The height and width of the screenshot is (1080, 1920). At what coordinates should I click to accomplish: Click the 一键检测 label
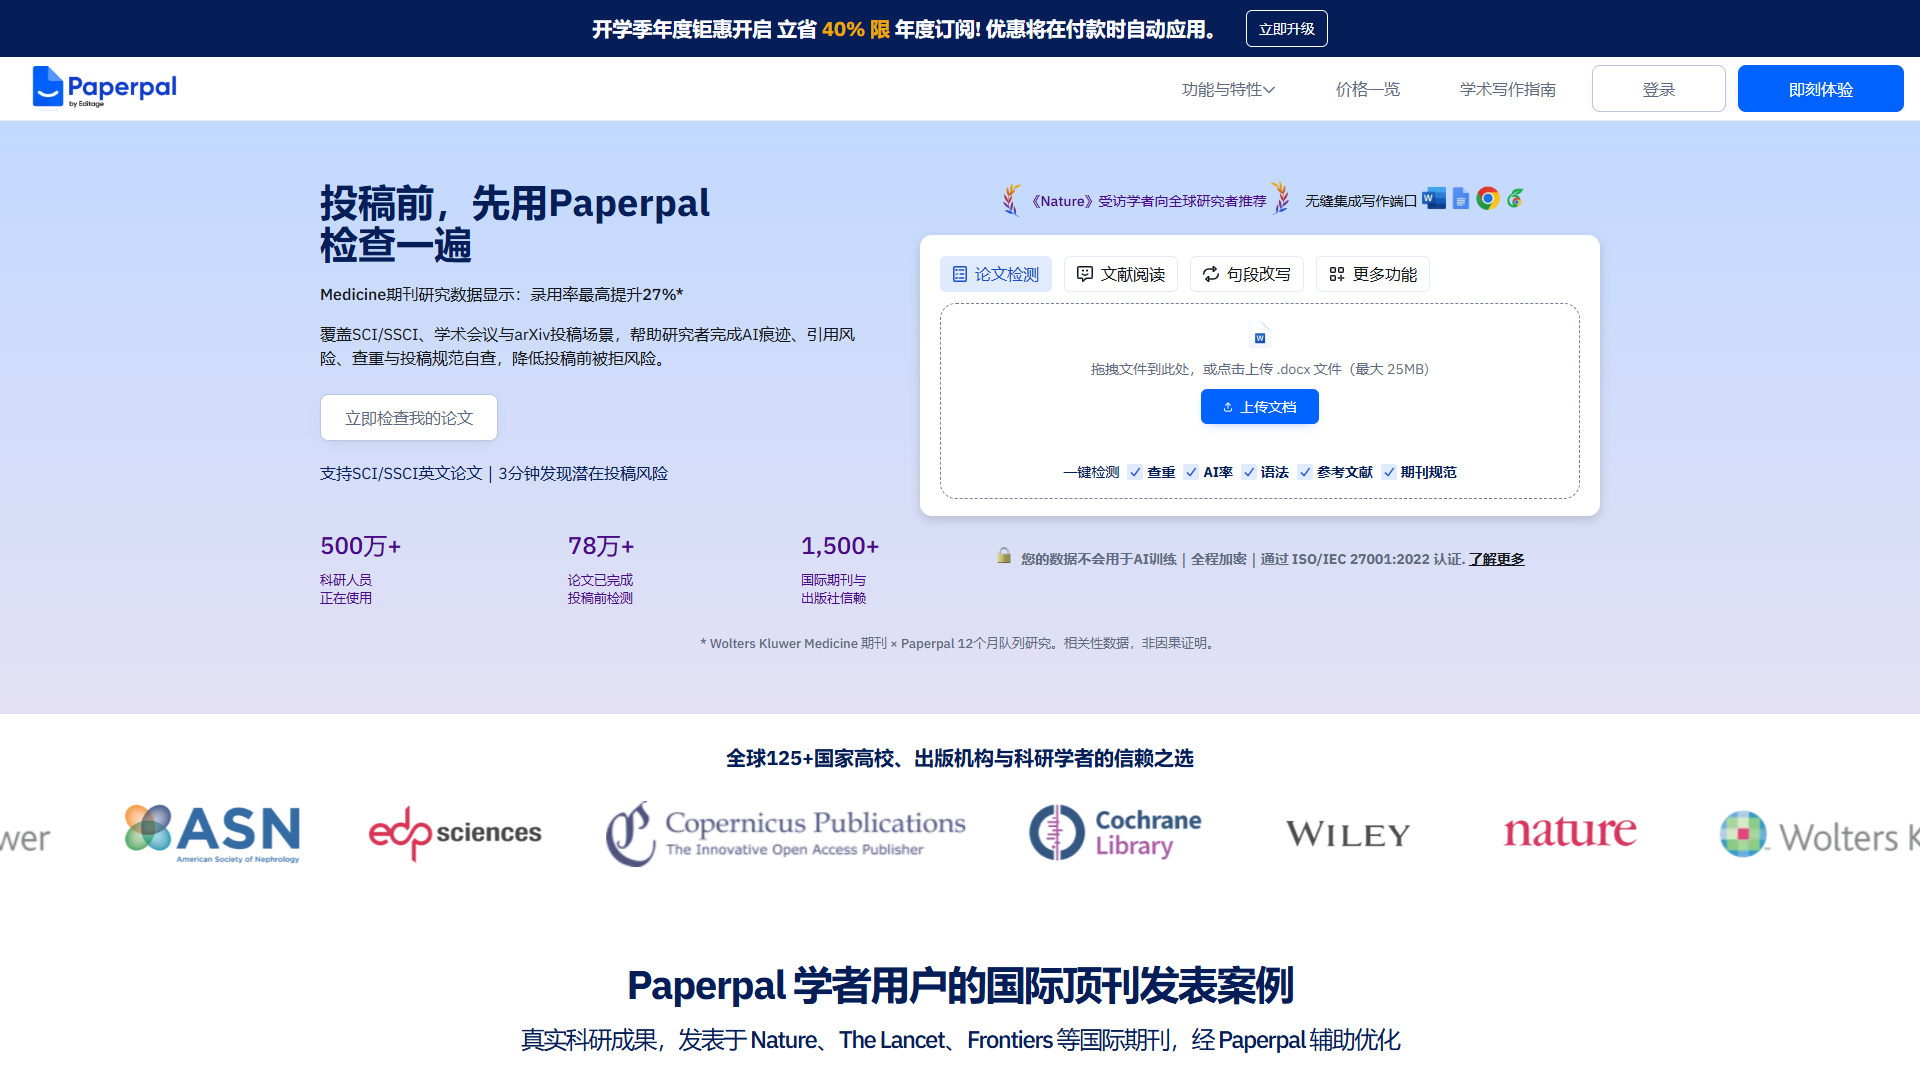coord(1091,472)
